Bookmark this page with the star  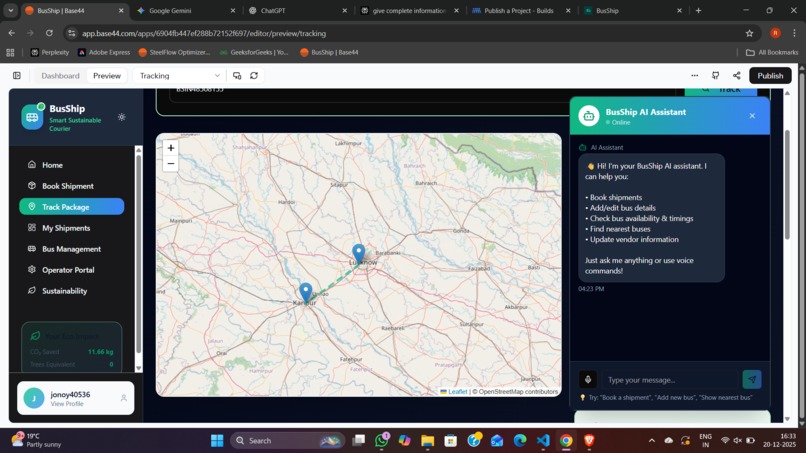[749, 33]
